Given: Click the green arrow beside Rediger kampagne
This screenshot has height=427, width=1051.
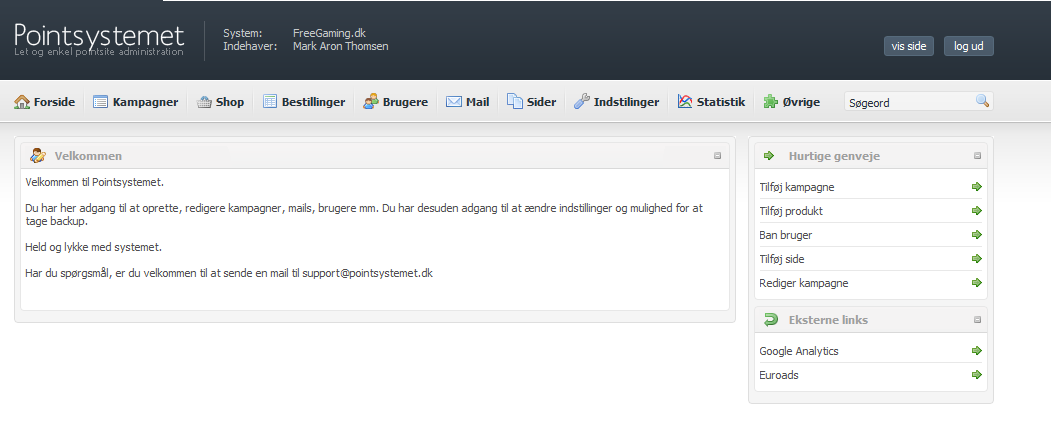Looking at the screenshot, I should coord(977,283).
